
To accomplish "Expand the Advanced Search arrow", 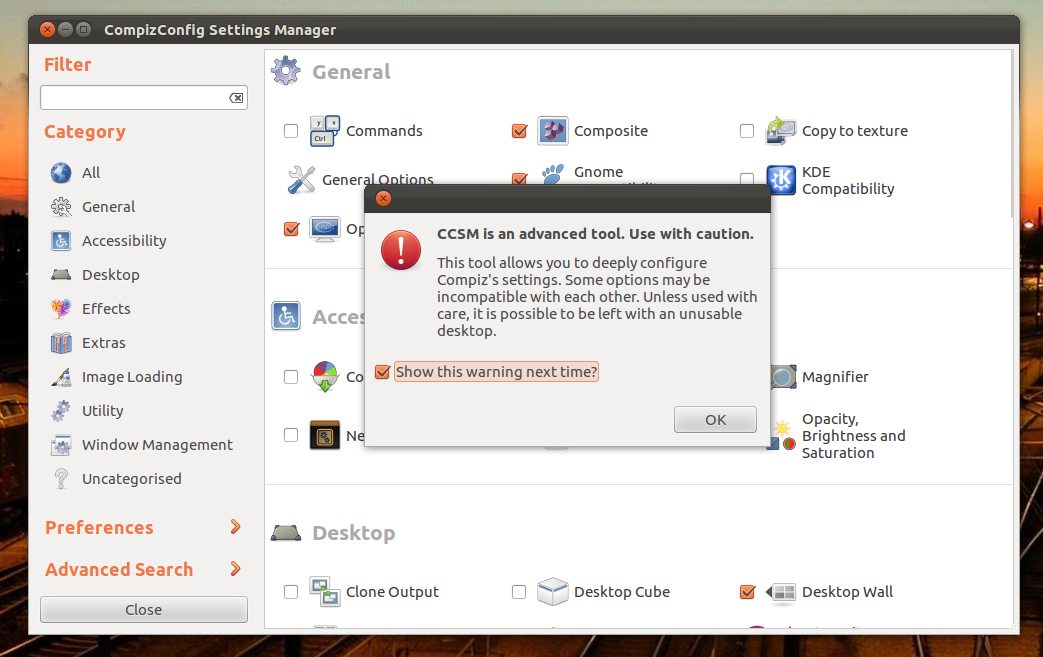I will coord(236,569).
